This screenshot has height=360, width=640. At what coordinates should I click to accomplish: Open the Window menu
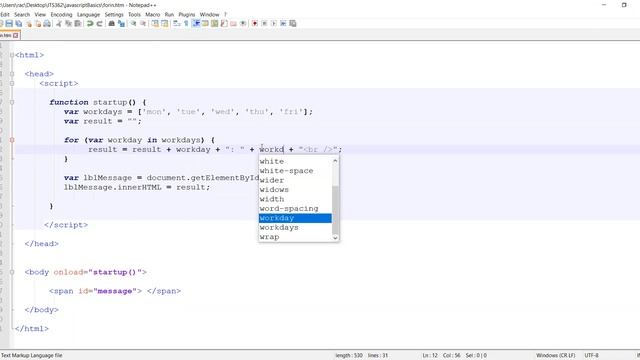[209, 14]
